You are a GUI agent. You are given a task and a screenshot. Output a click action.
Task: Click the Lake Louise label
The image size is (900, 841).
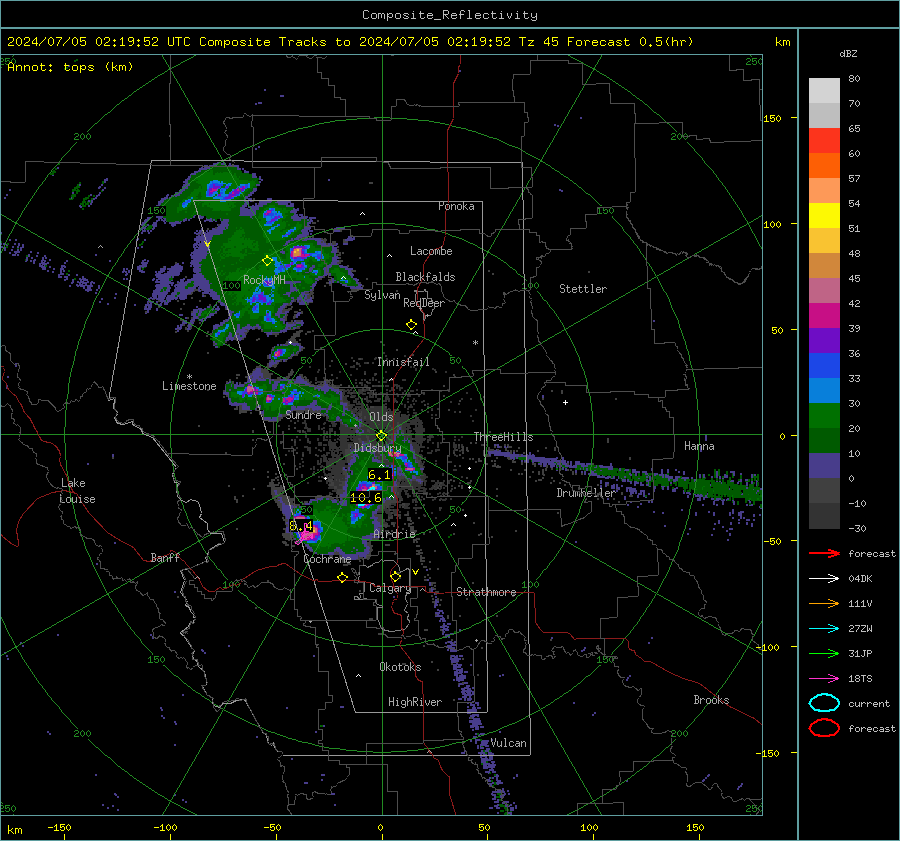pyautogui.click(x=78, y=491)
